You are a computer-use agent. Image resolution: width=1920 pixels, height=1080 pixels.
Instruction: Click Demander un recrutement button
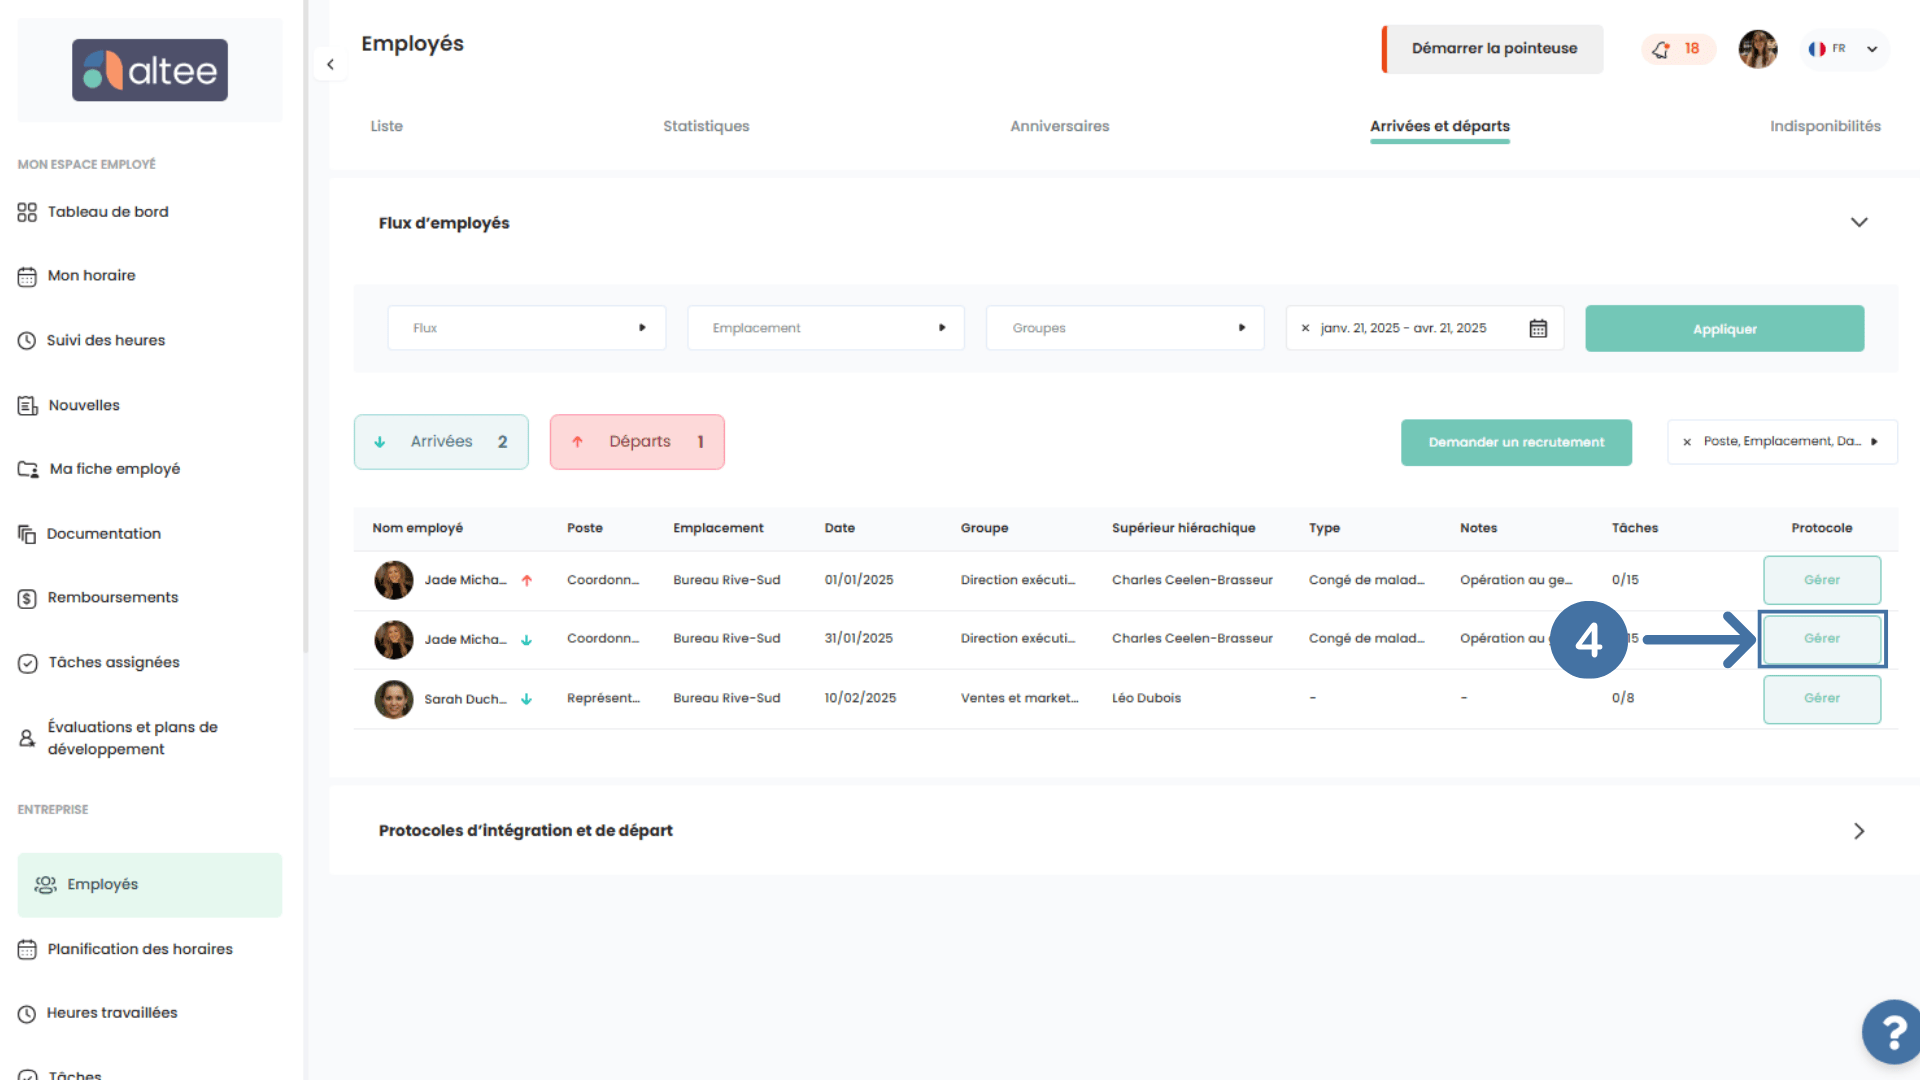pos(1516,442)
